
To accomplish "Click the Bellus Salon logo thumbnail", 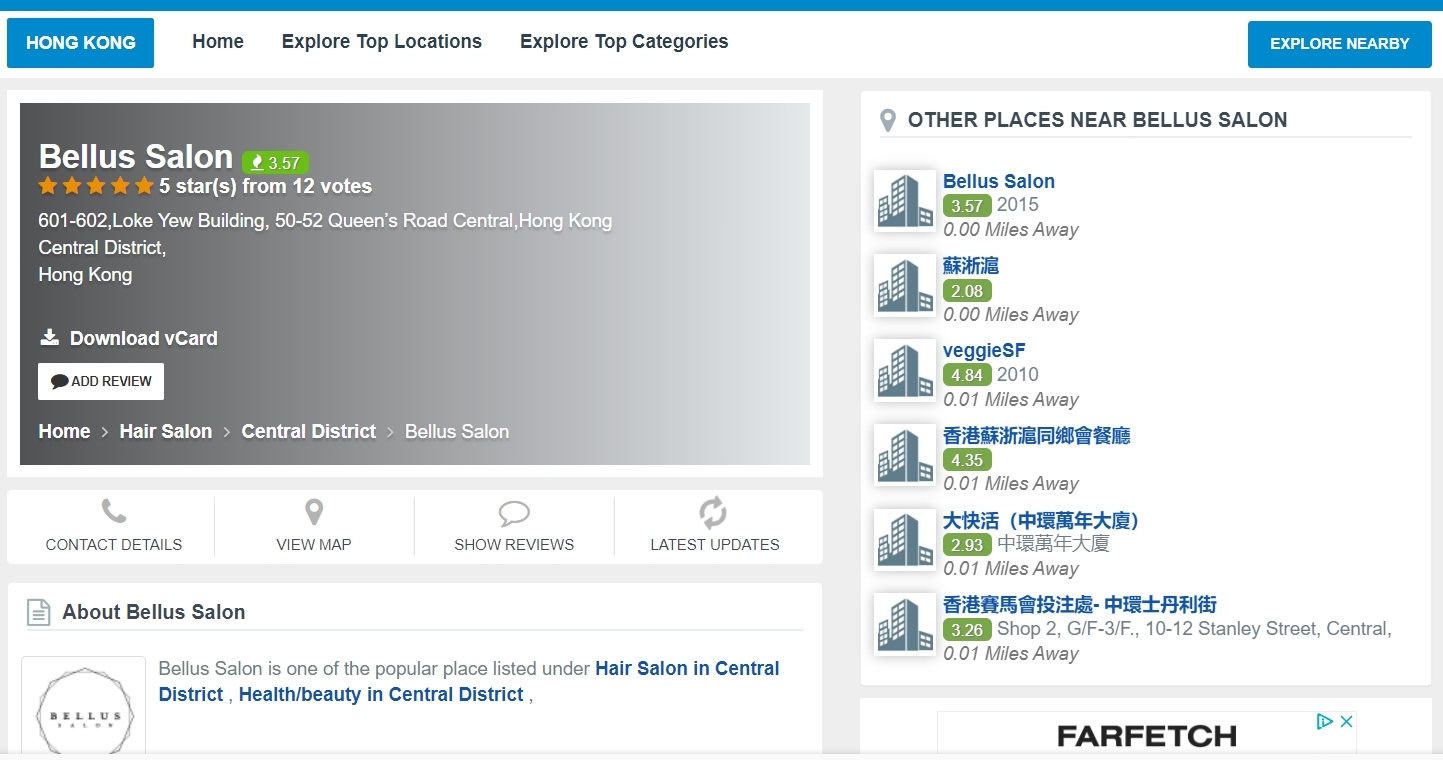I will (x=84, y=707).
